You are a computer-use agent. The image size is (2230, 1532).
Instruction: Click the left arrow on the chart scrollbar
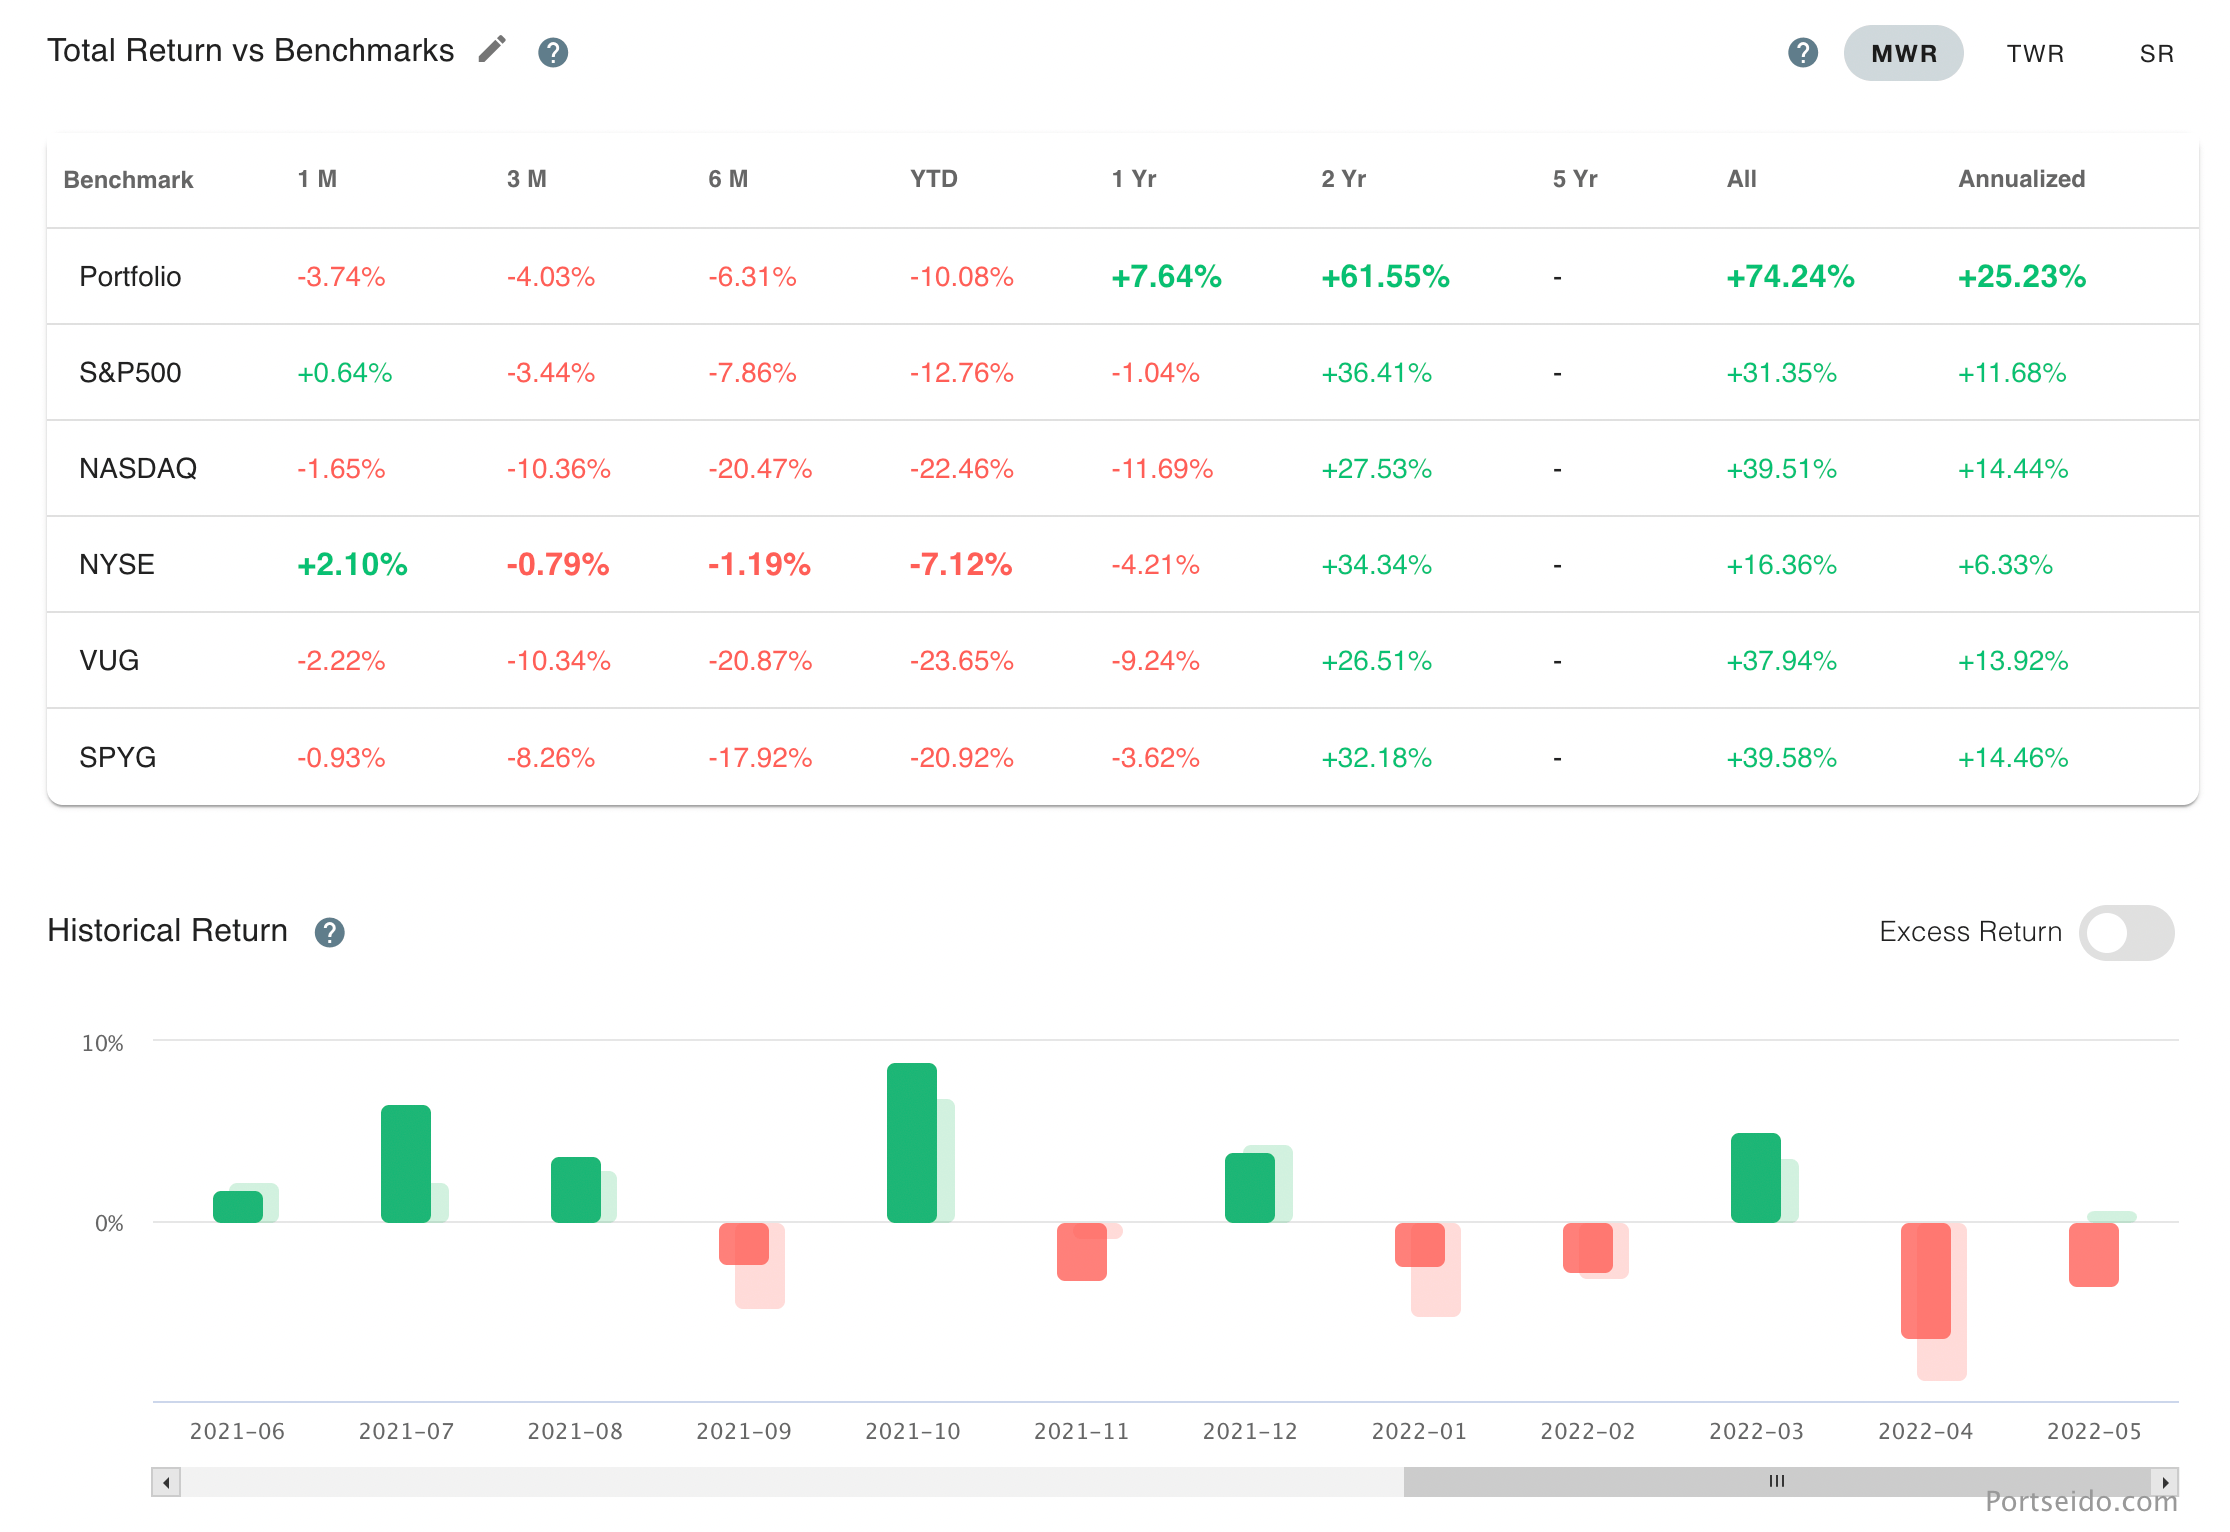tap(166, 1483)
